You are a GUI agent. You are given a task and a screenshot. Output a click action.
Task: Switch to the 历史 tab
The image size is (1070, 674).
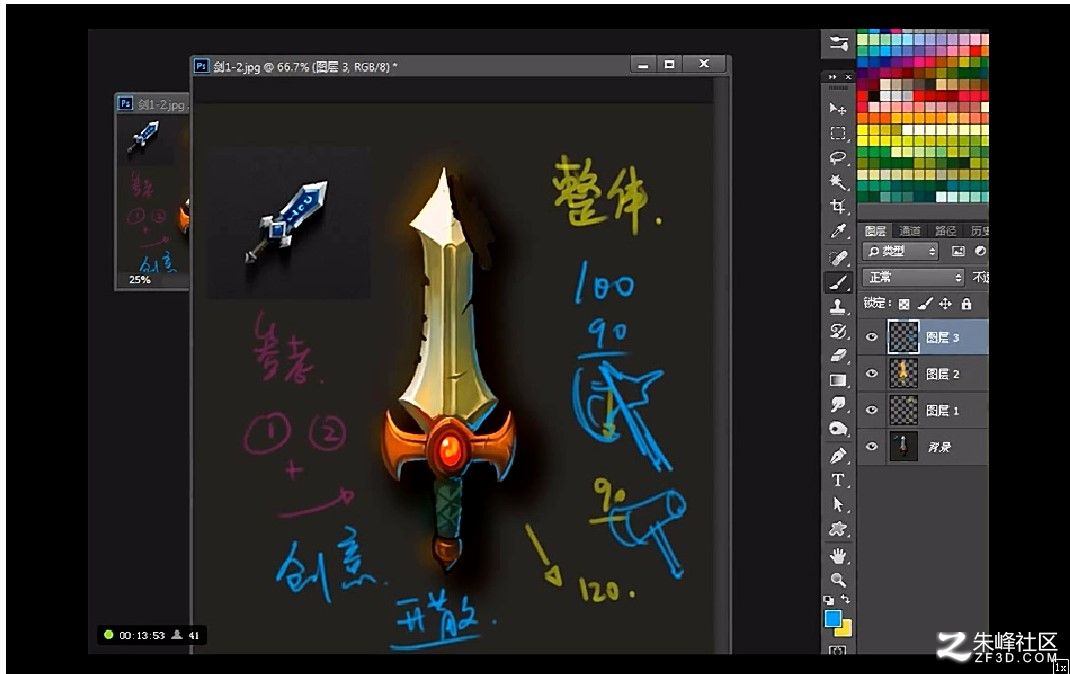coord(979,231)
